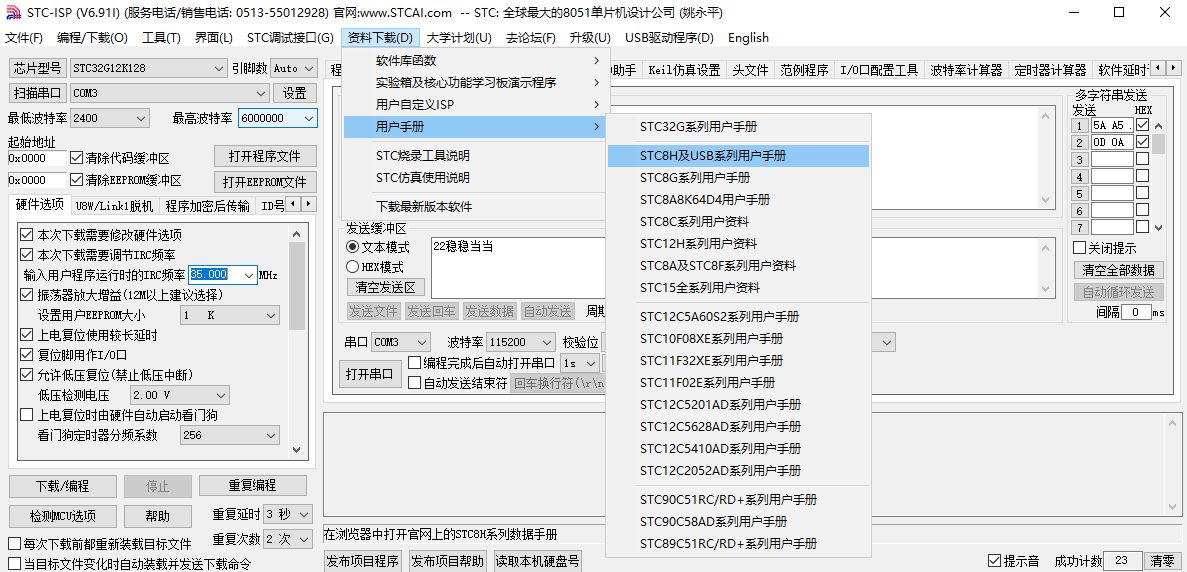Open 重复延时 3 秒 dropdown
The image size is (1187, 572).
click(288, 514)
